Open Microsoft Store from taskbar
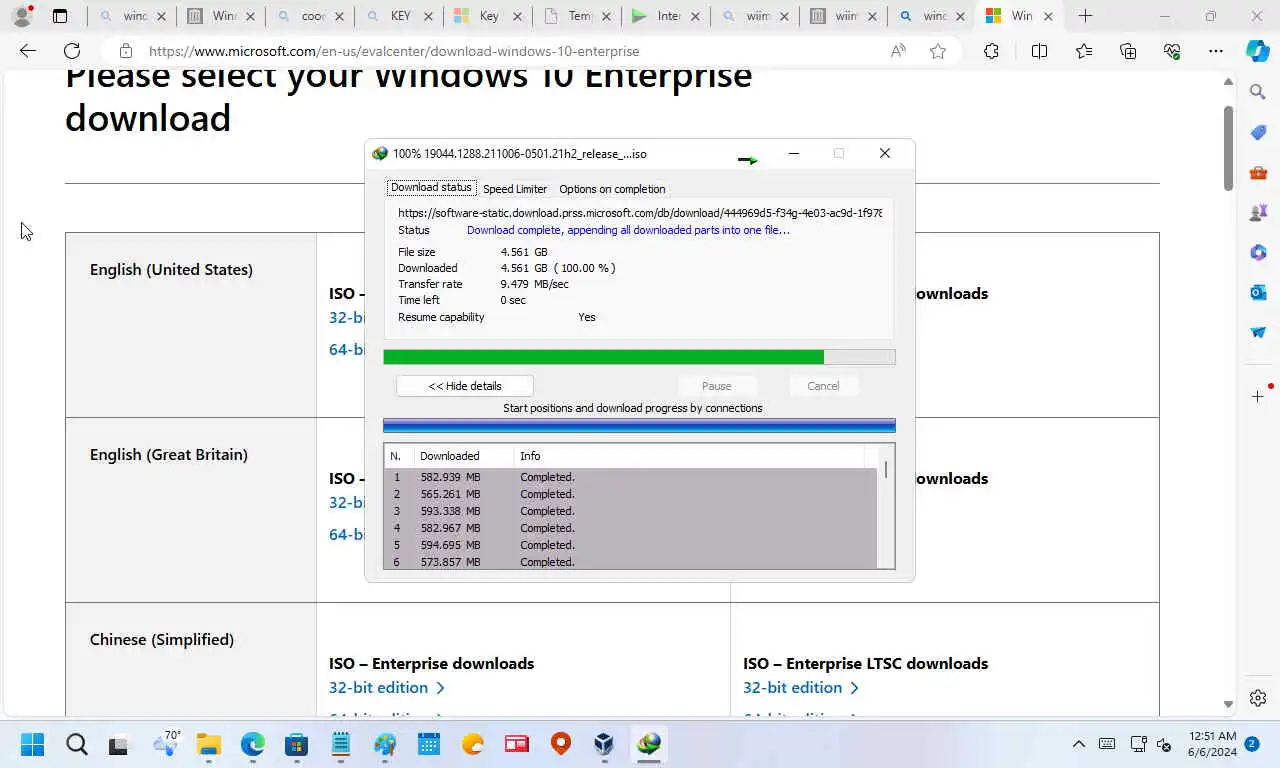1280x768 pixels. coord(296,744)
